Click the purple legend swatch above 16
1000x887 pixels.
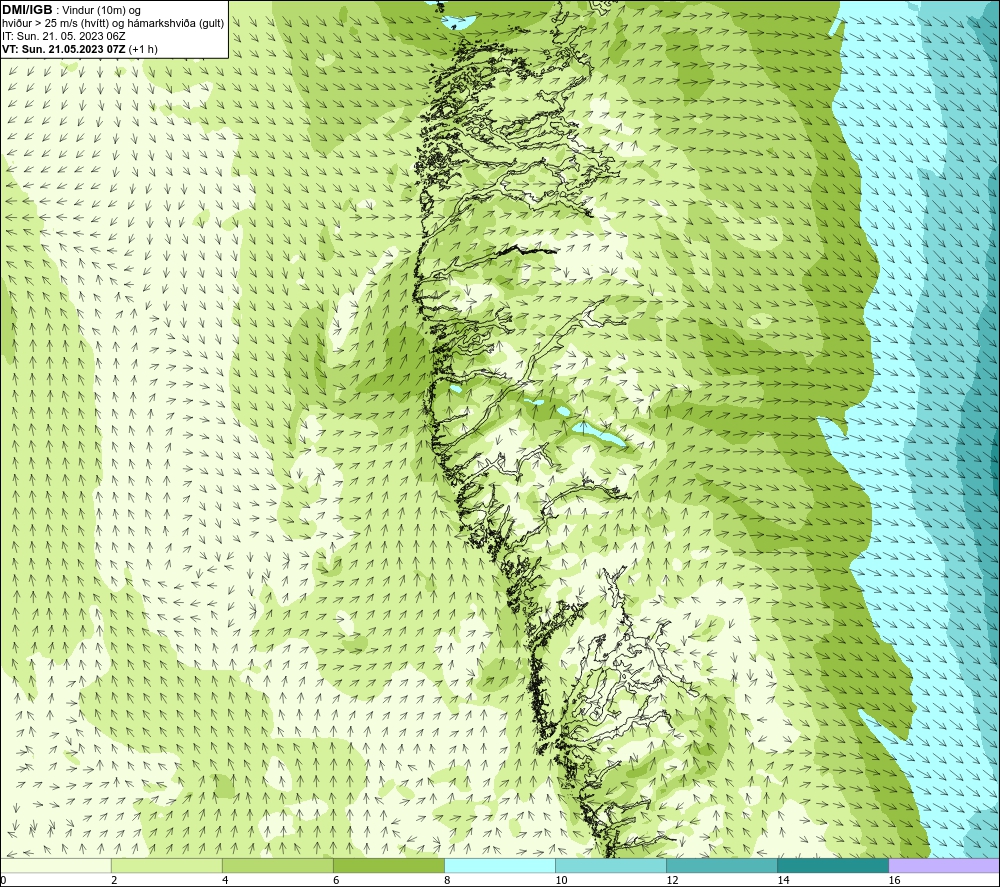click(x=944, y=865)
